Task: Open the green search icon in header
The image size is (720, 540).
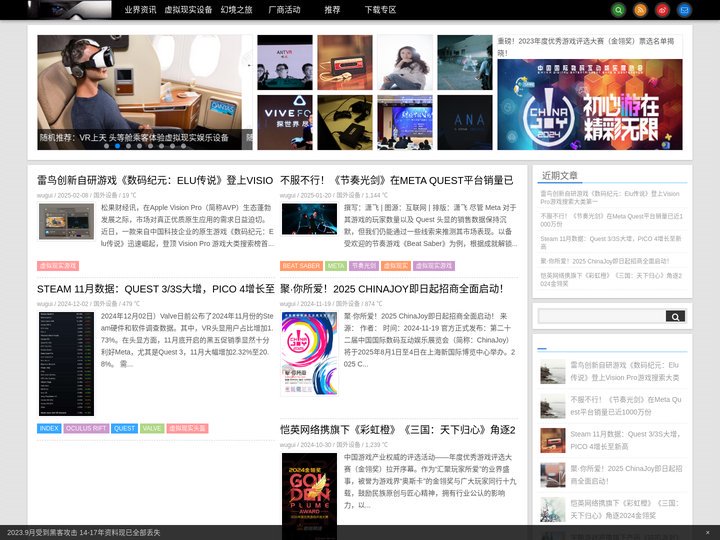Action: click(619, 10)
